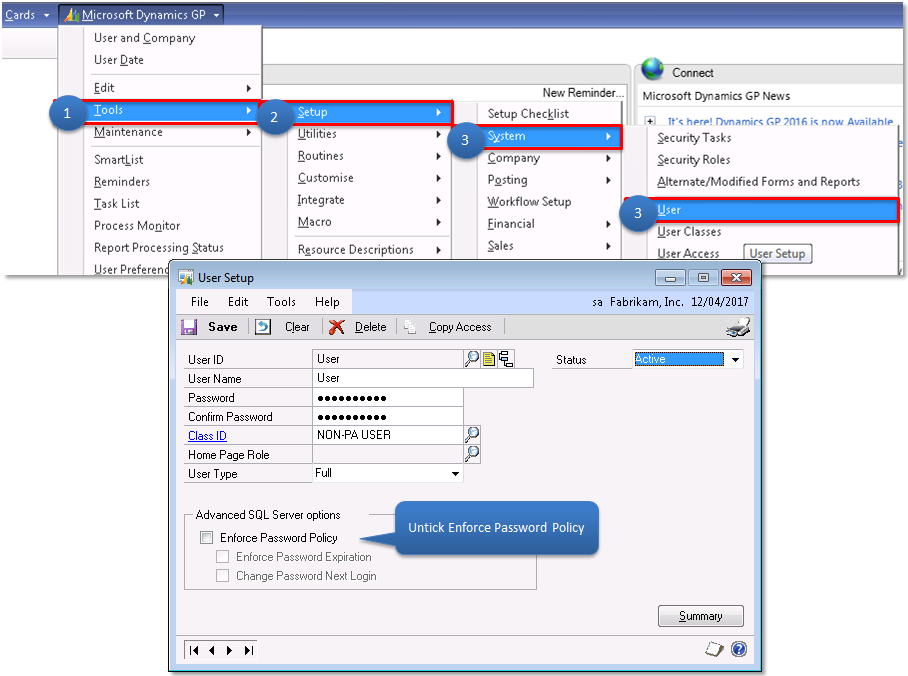Open the Status dropdown arrow
This screenshot has height=676, width=908.
point(735,360)
